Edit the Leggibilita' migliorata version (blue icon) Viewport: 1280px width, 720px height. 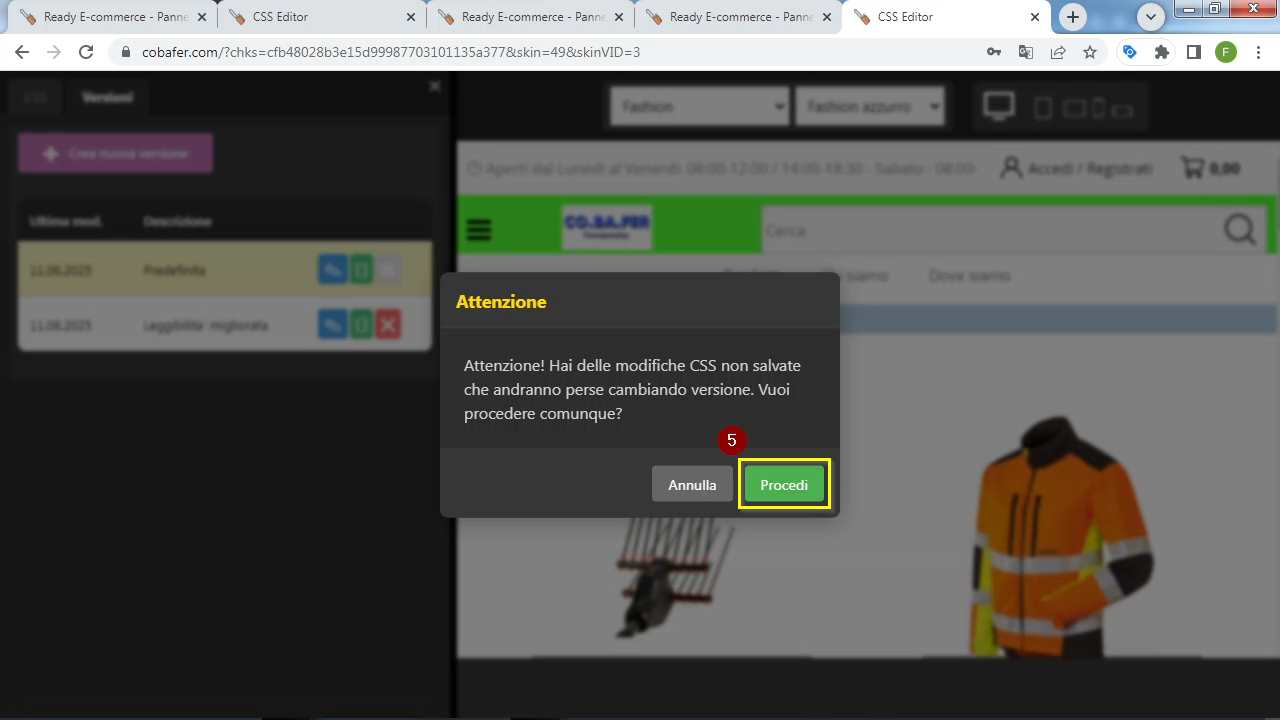333,325
